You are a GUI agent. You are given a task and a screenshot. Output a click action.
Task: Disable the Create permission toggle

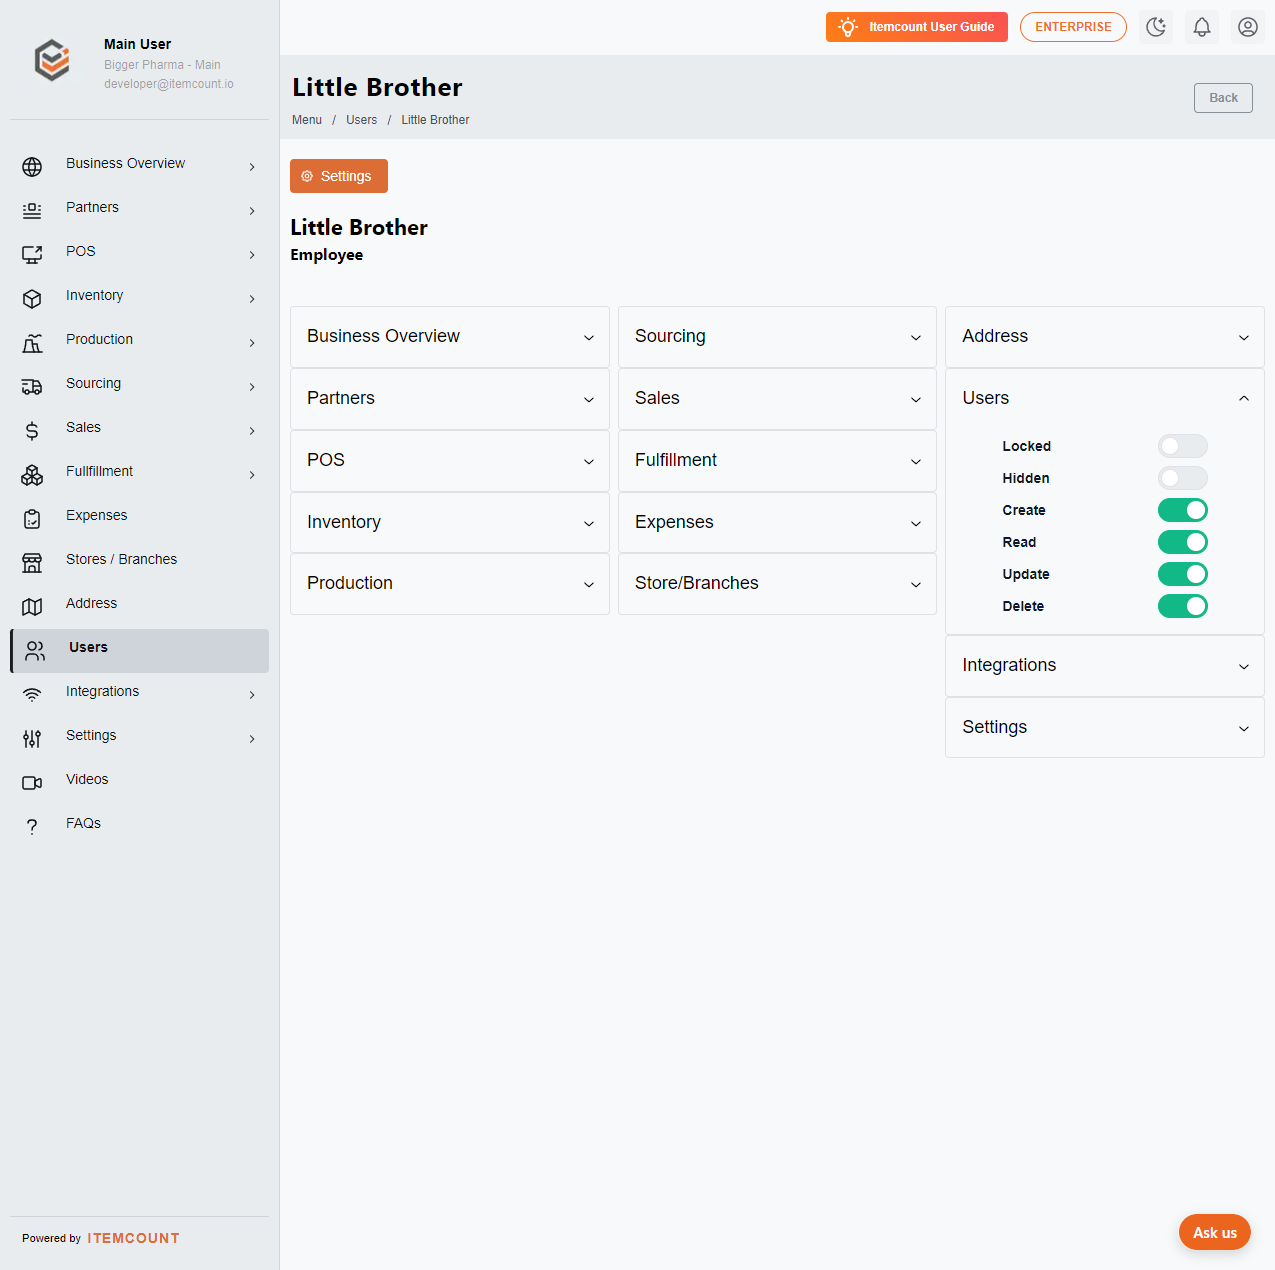(x=1183, y=510)
